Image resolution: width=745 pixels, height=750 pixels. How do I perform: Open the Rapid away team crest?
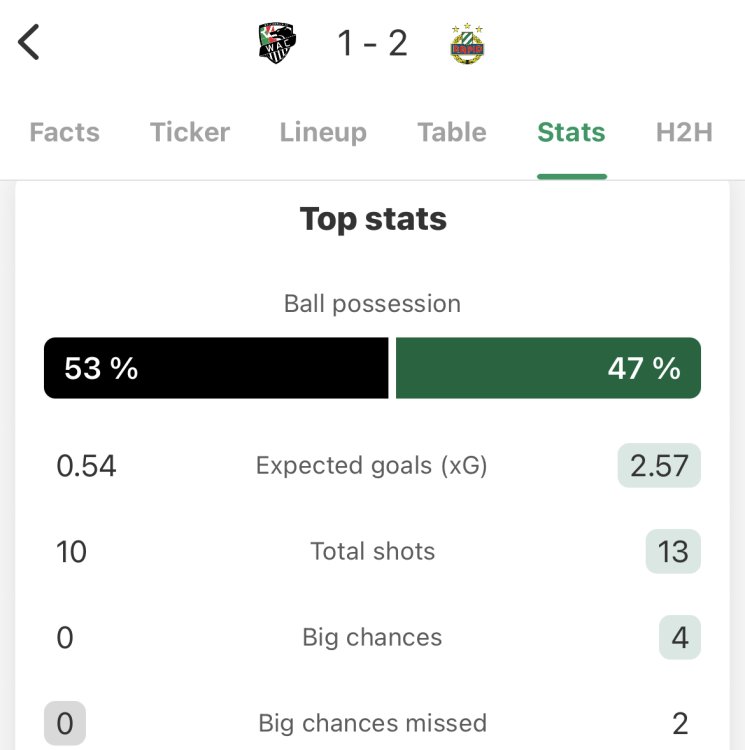pos(467,44)
